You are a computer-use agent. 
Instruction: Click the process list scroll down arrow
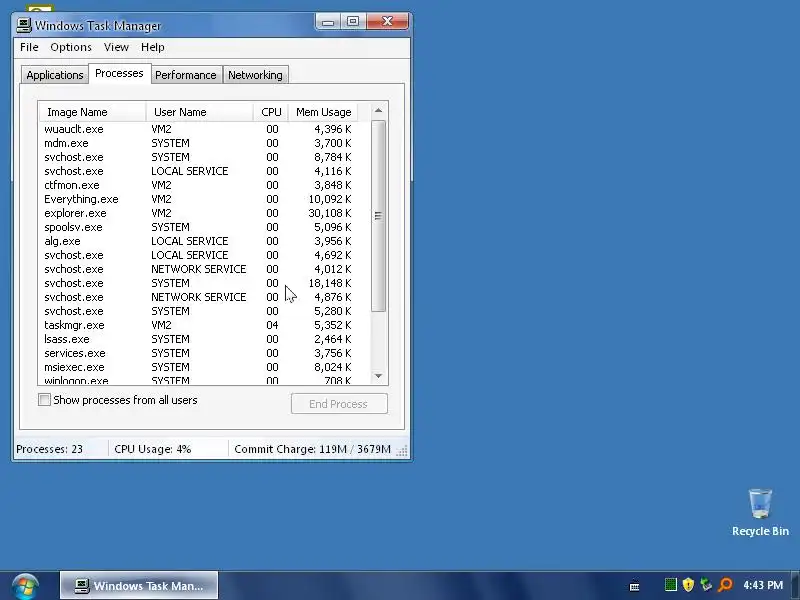point(378,376)
